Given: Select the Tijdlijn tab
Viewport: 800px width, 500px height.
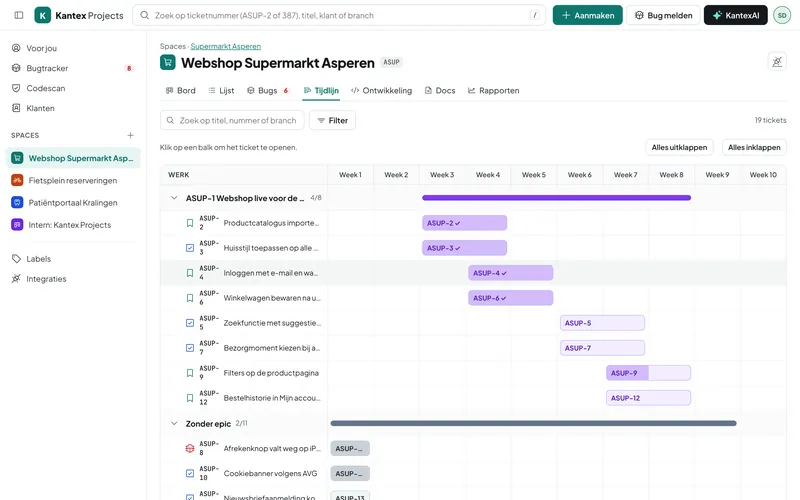Looking at the screenshot, I should (x=321, y=90).
